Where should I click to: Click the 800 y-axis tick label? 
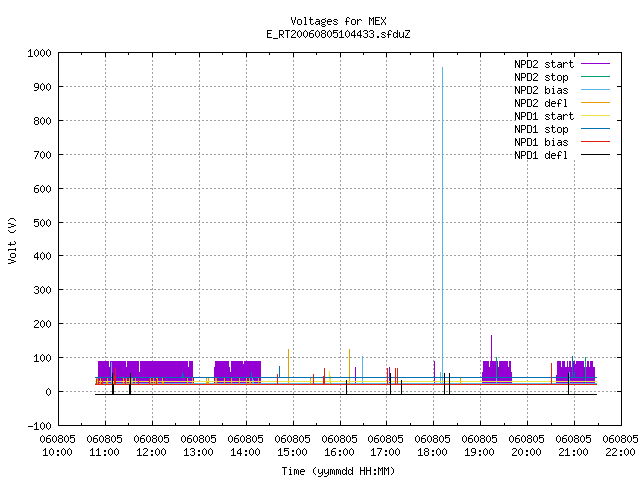click(42, 121)
